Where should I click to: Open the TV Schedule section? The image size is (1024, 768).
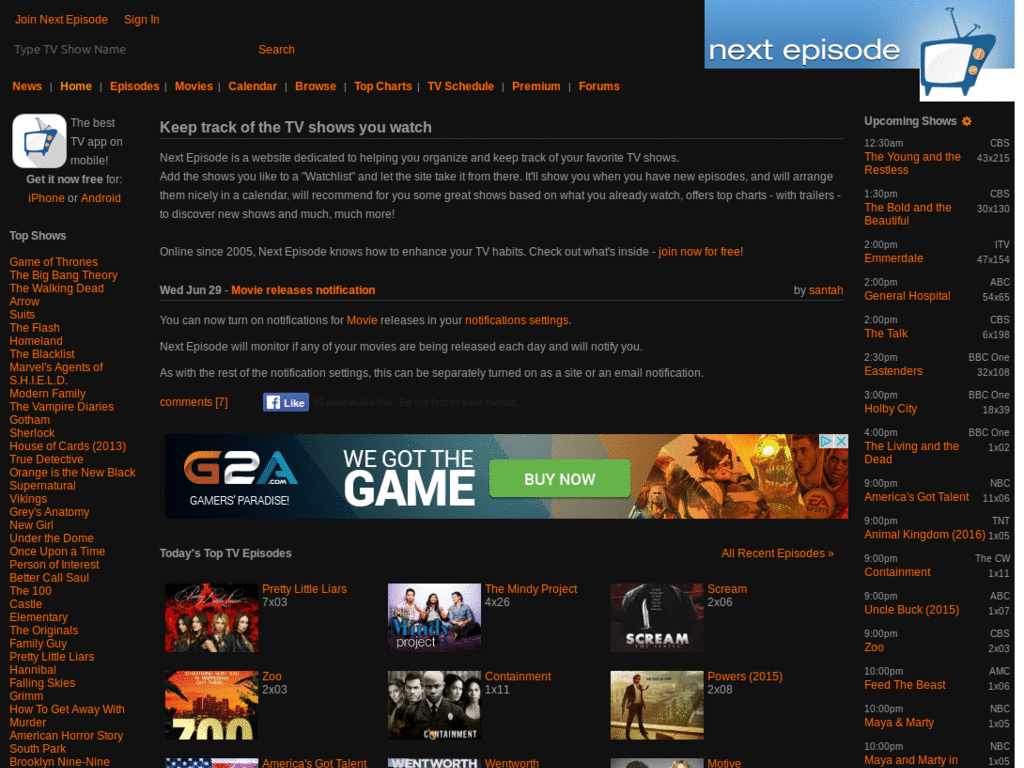point(460,86)
